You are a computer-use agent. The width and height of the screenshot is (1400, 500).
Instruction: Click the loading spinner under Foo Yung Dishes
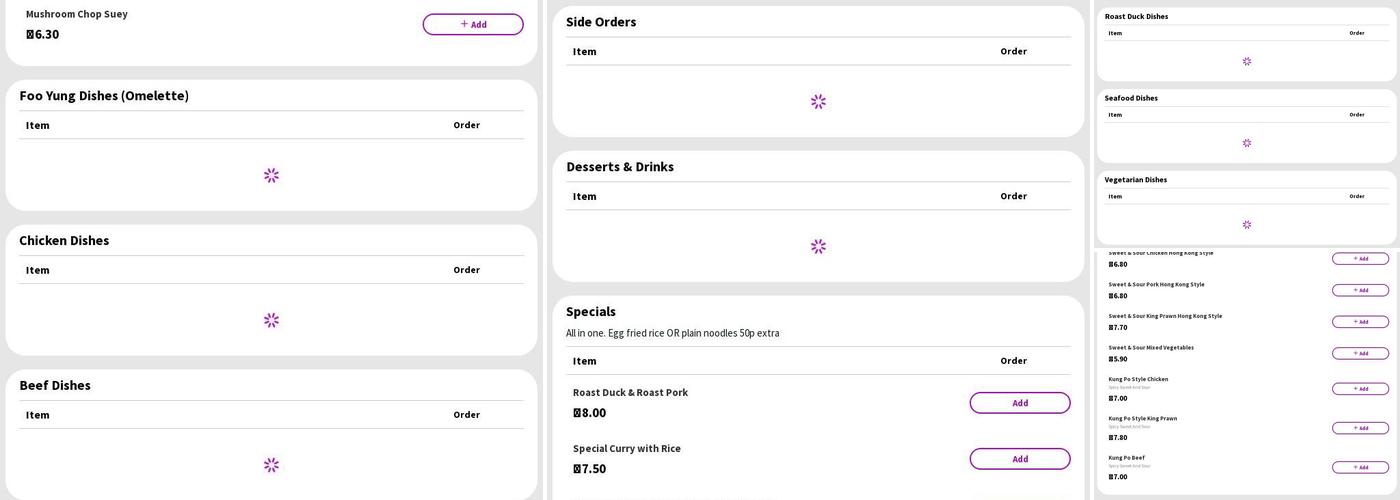271,176
